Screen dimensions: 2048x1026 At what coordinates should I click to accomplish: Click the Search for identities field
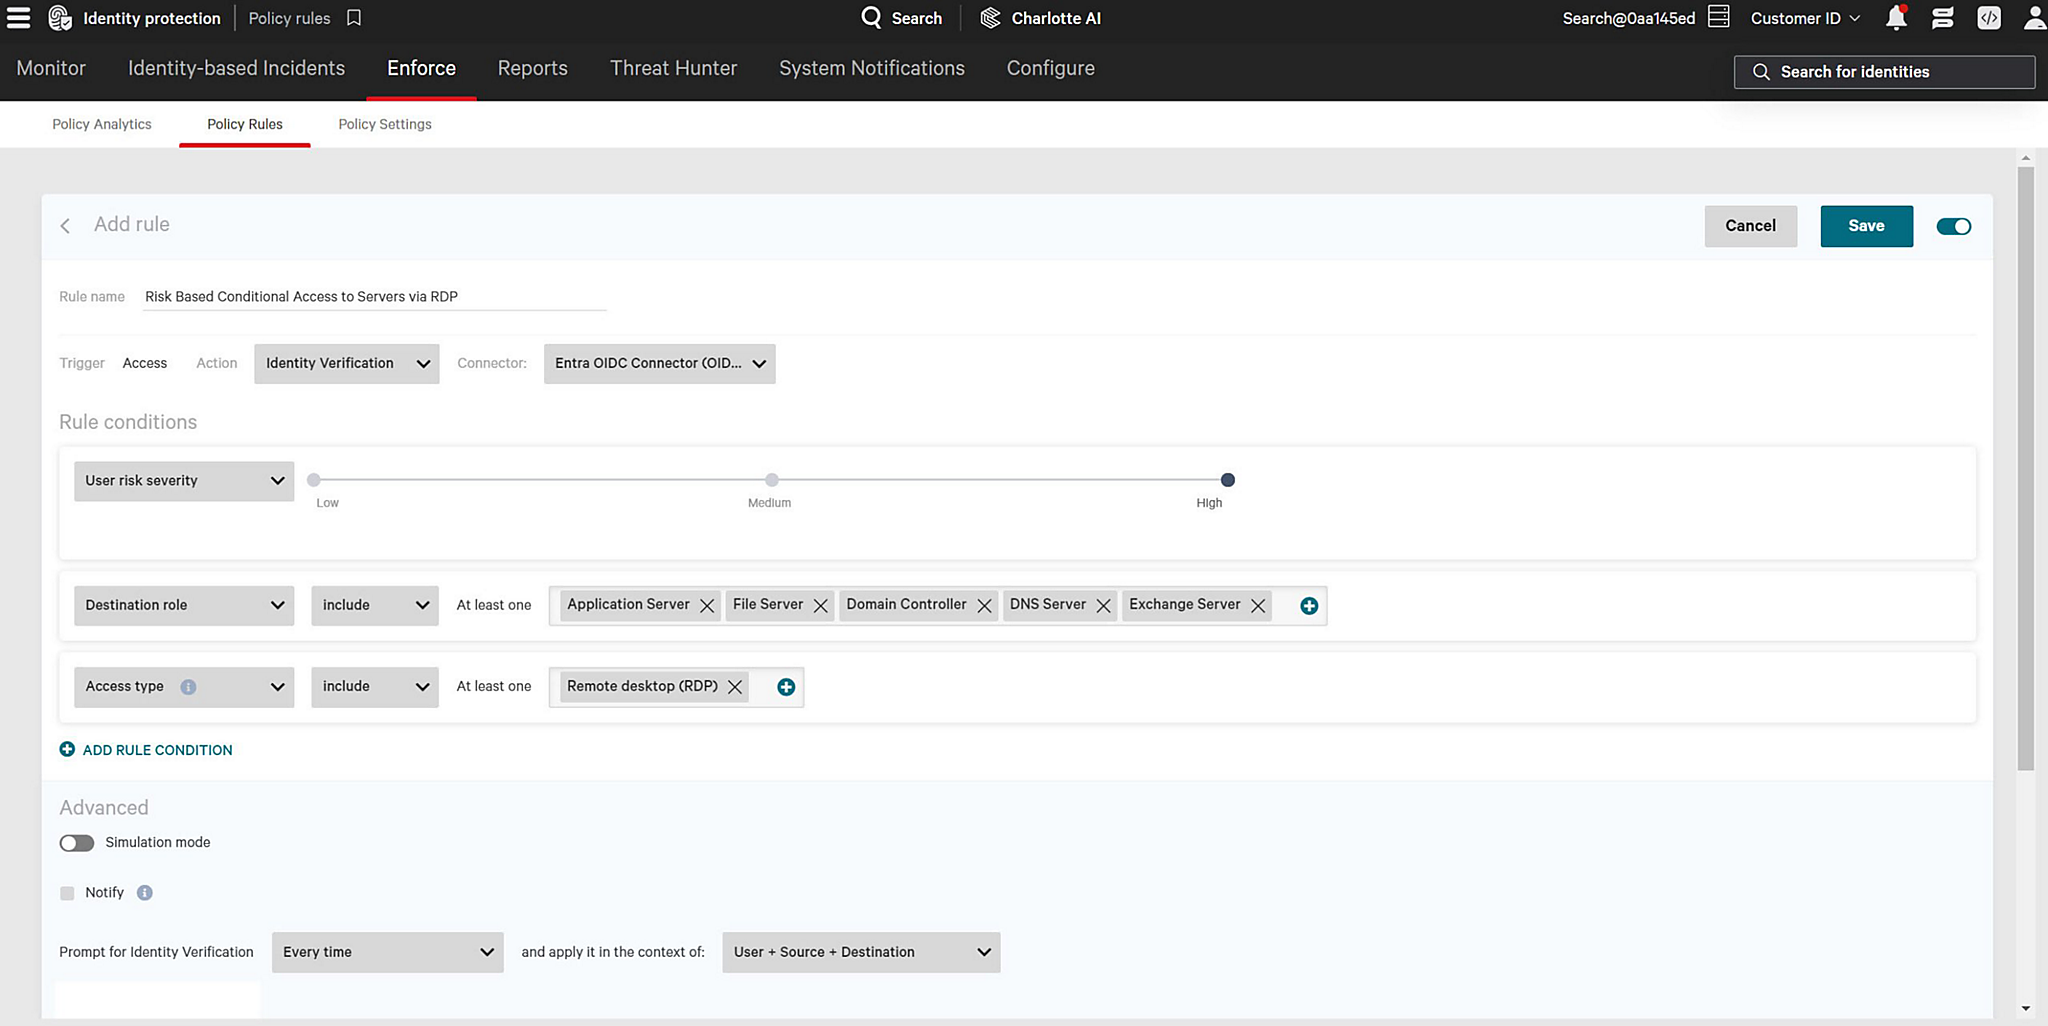coord(1884,71)
